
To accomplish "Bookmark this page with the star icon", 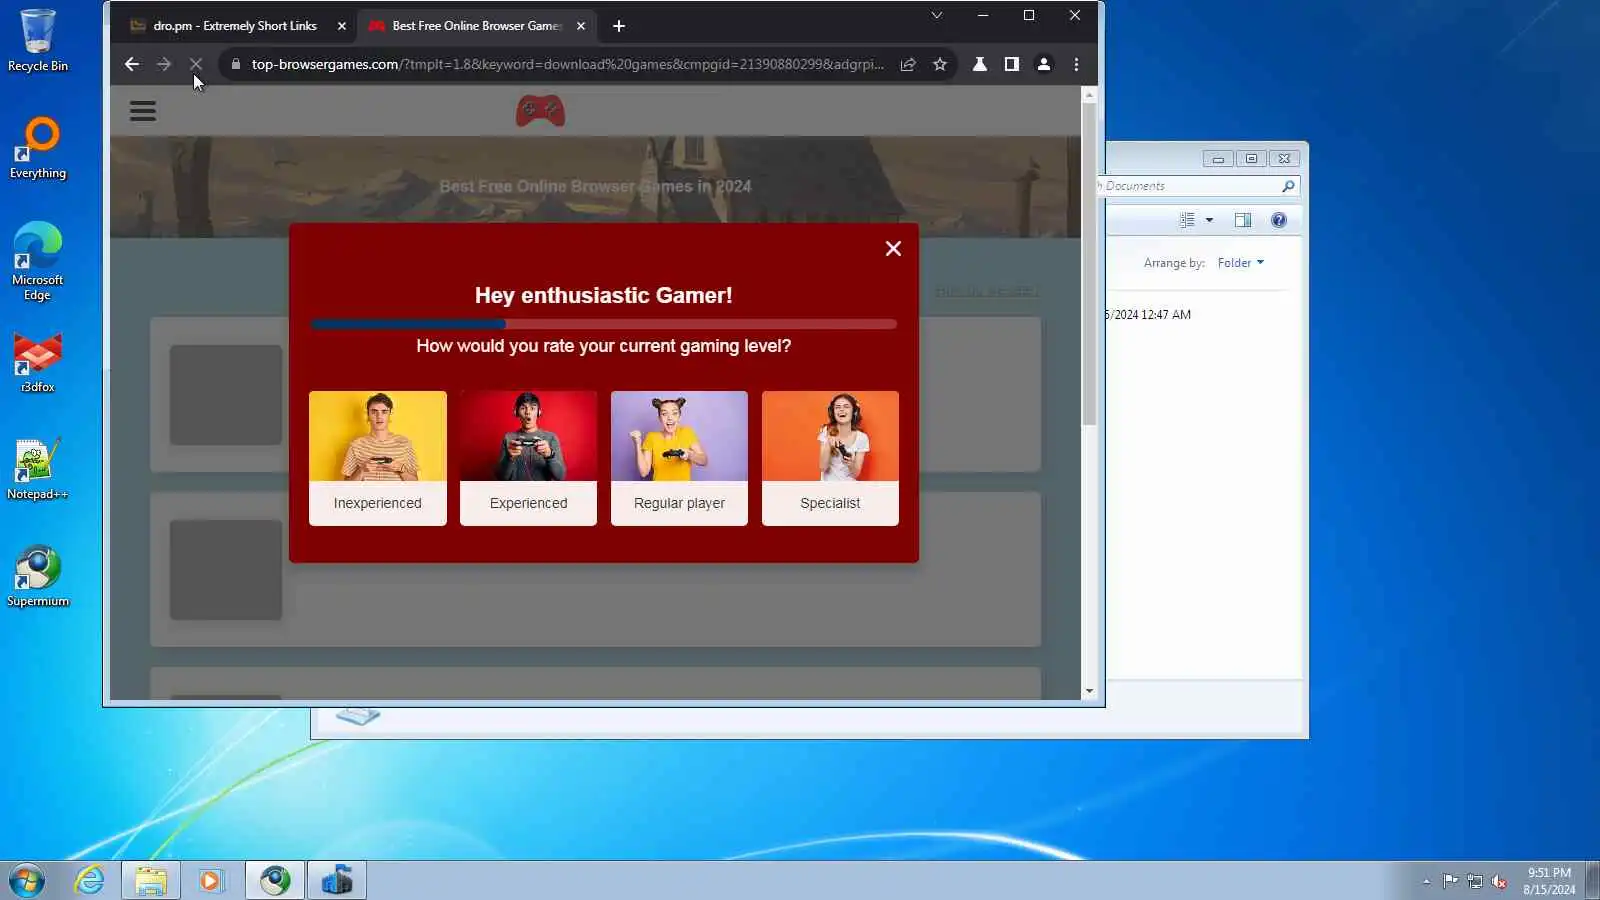I will [940, 64].
